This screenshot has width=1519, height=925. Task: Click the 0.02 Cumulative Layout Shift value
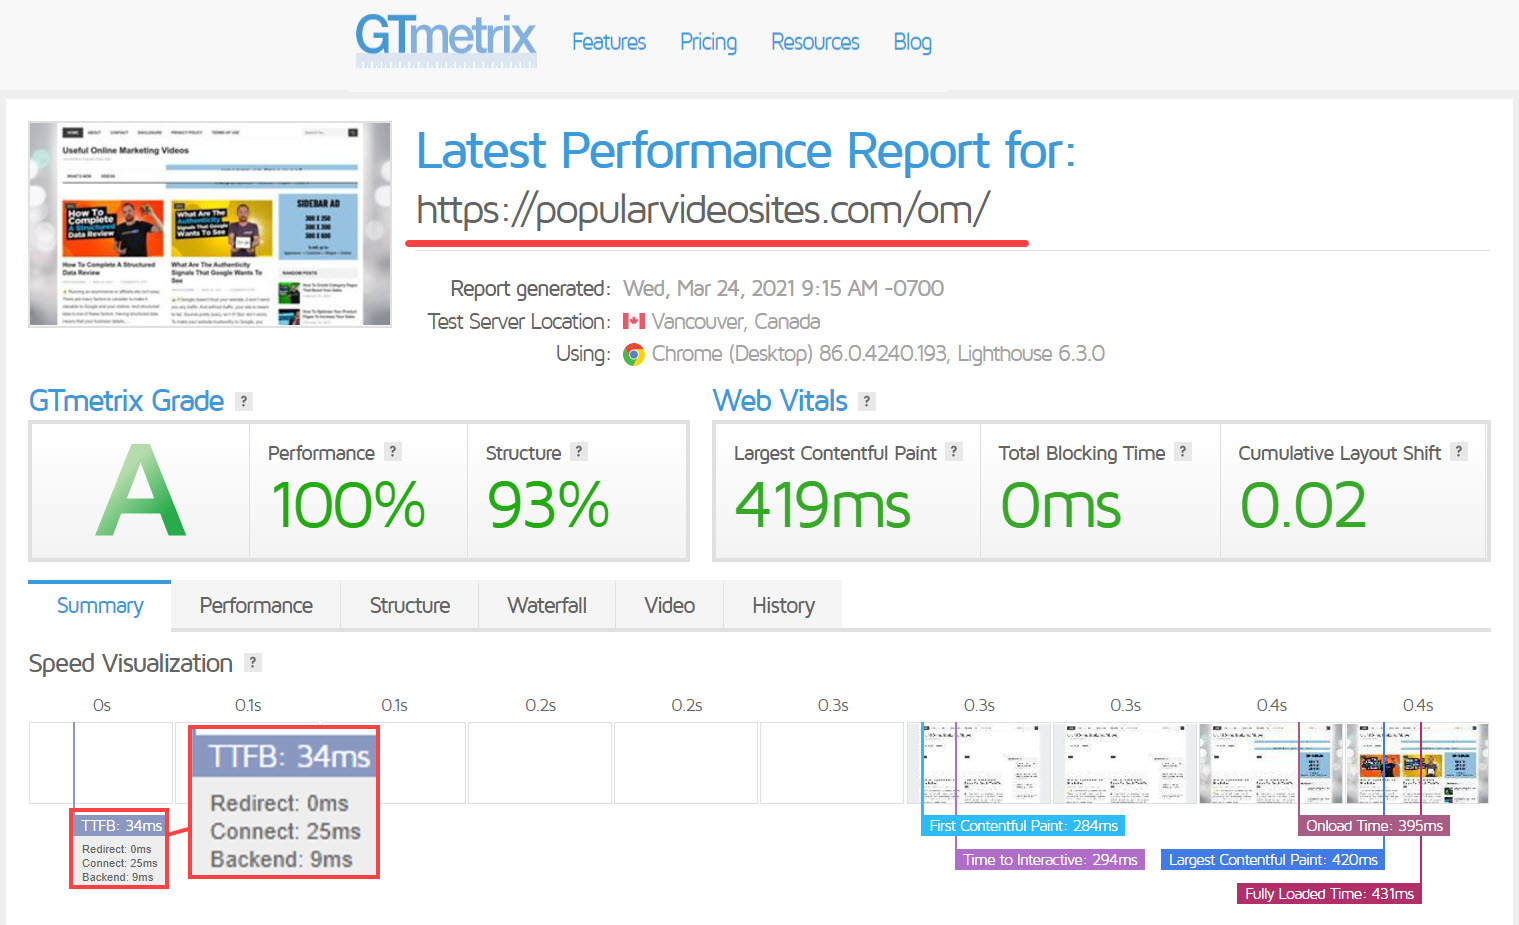pyautogui.click(x=1303, y=505)
